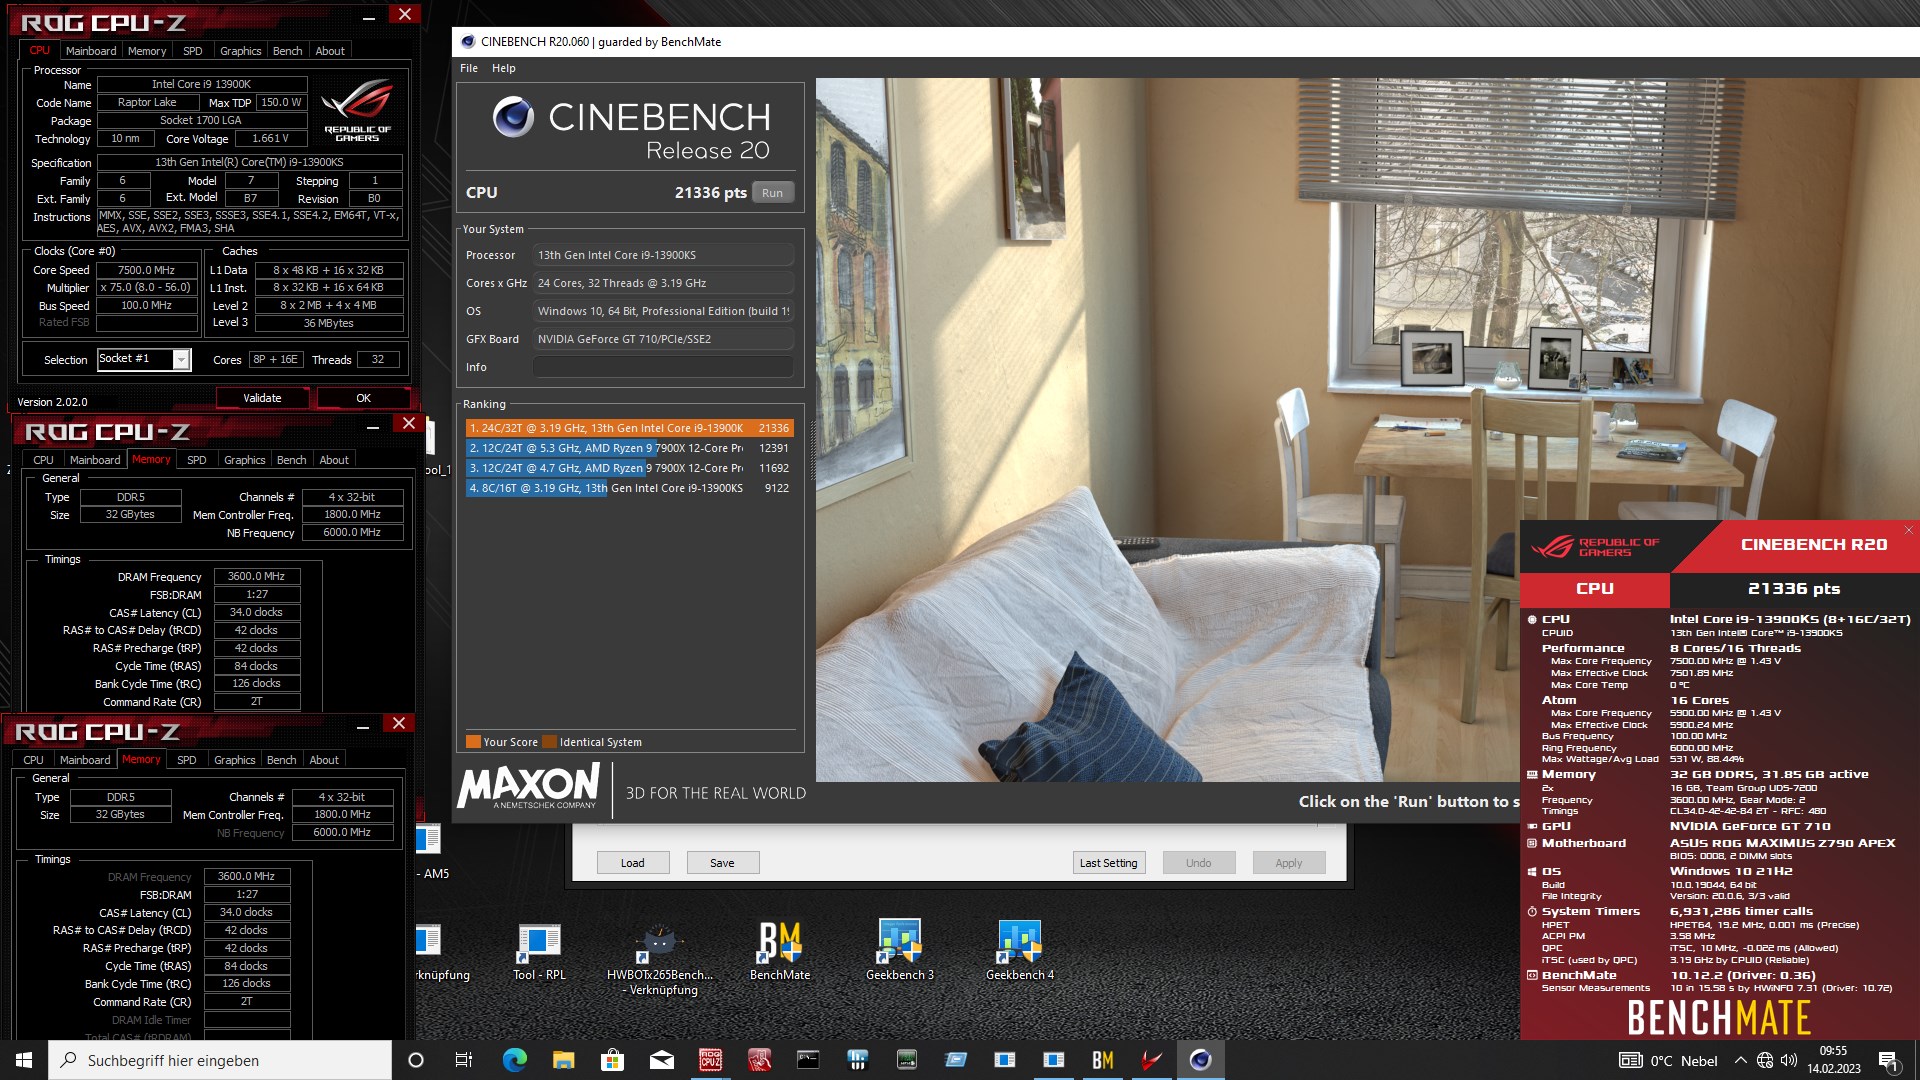Run the Cinebench CPU test
Viewport: 1920px width, 1080px height.
[772, 193]
